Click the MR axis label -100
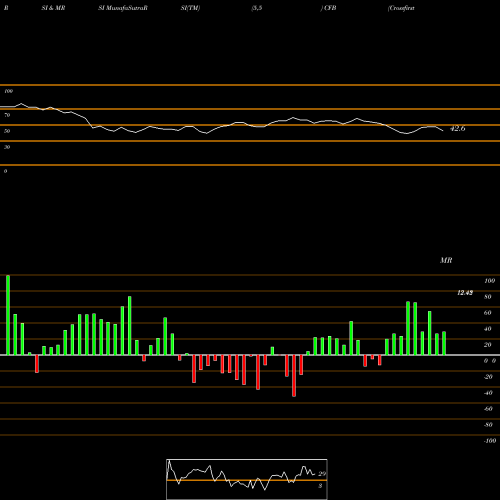Image resolution: width=500 pixels, height=500 pixels. (x=490, y=441)
